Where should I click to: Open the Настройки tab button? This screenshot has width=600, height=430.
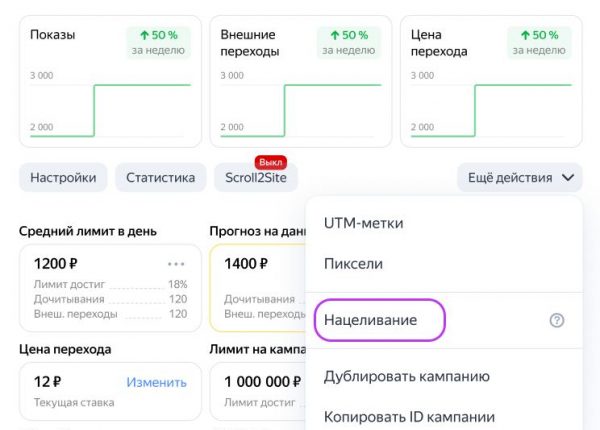pos(63,178)
